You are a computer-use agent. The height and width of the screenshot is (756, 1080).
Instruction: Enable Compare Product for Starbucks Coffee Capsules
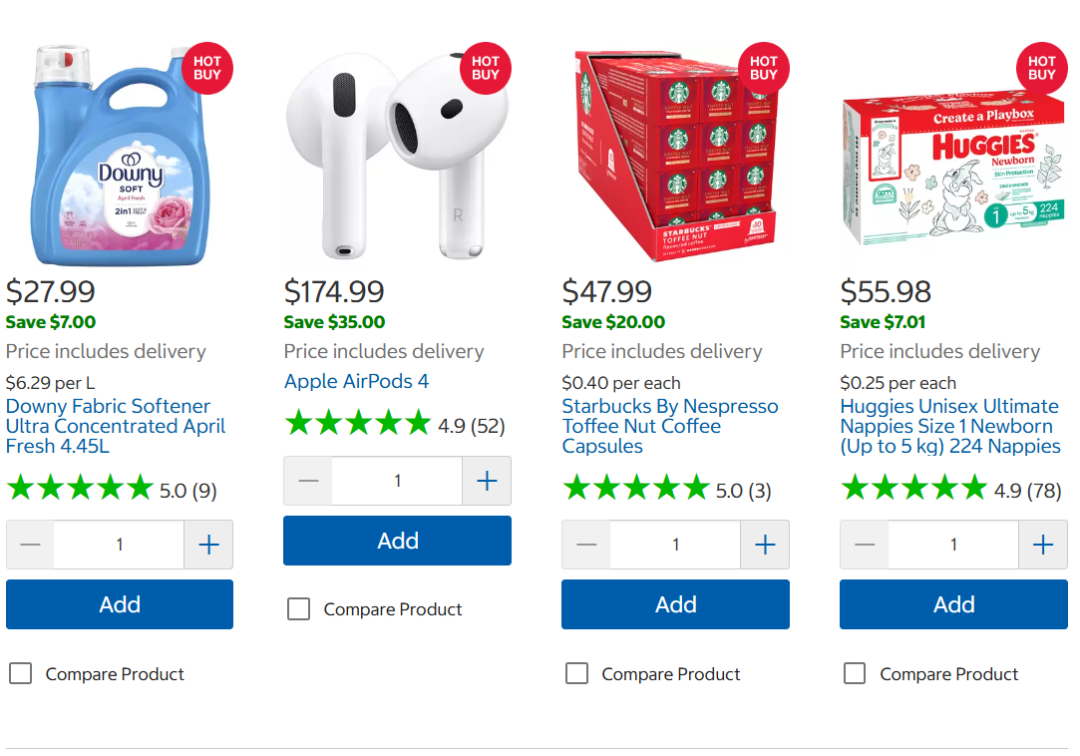577,674
